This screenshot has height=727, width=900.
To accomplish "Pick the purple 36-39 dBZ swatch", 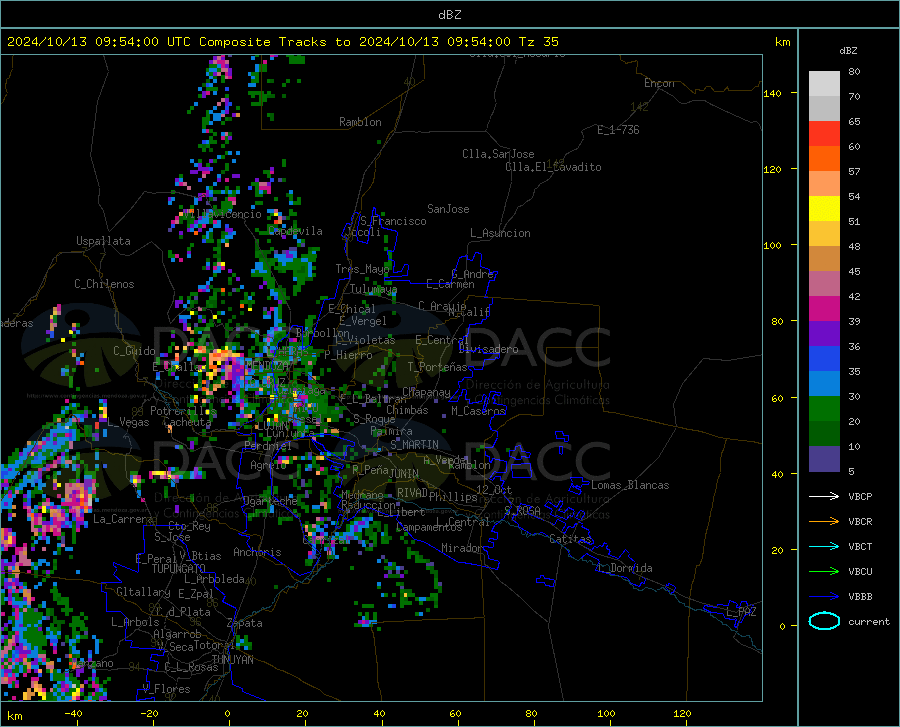I will (824, 334).
